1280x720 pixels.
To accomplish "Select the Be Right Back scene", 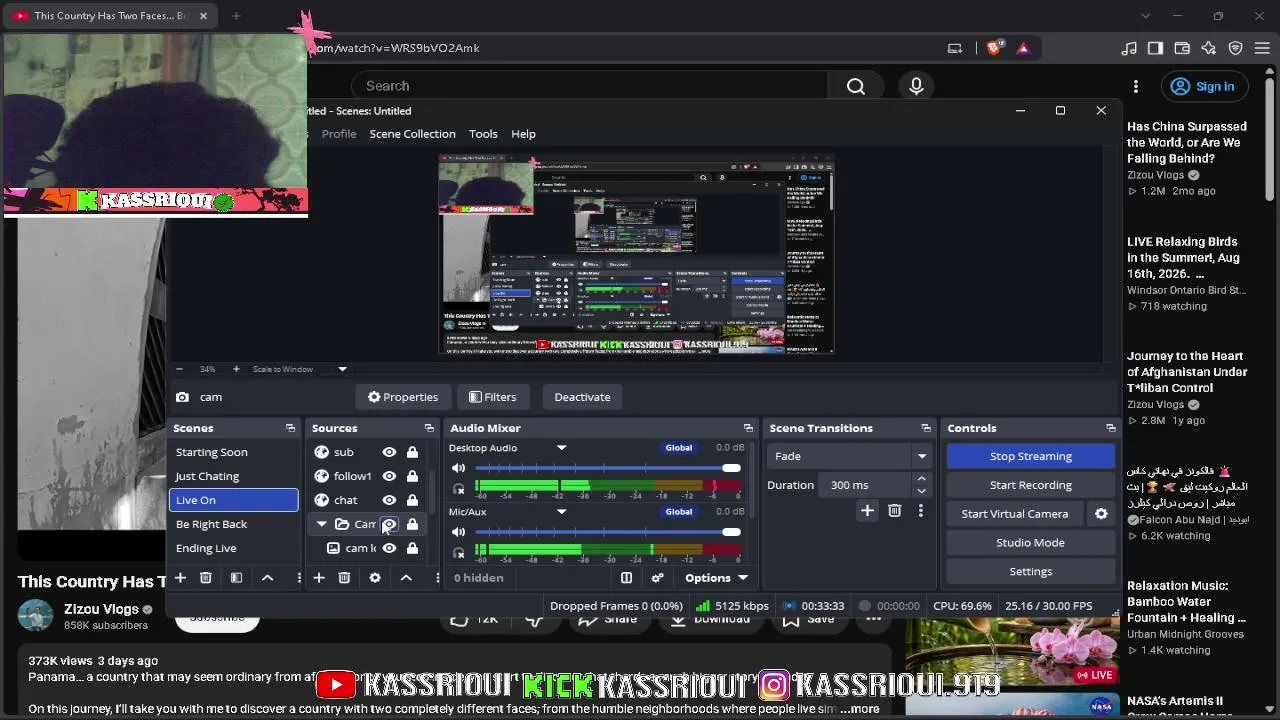I will pyautogui.click(x=234, y=524).
